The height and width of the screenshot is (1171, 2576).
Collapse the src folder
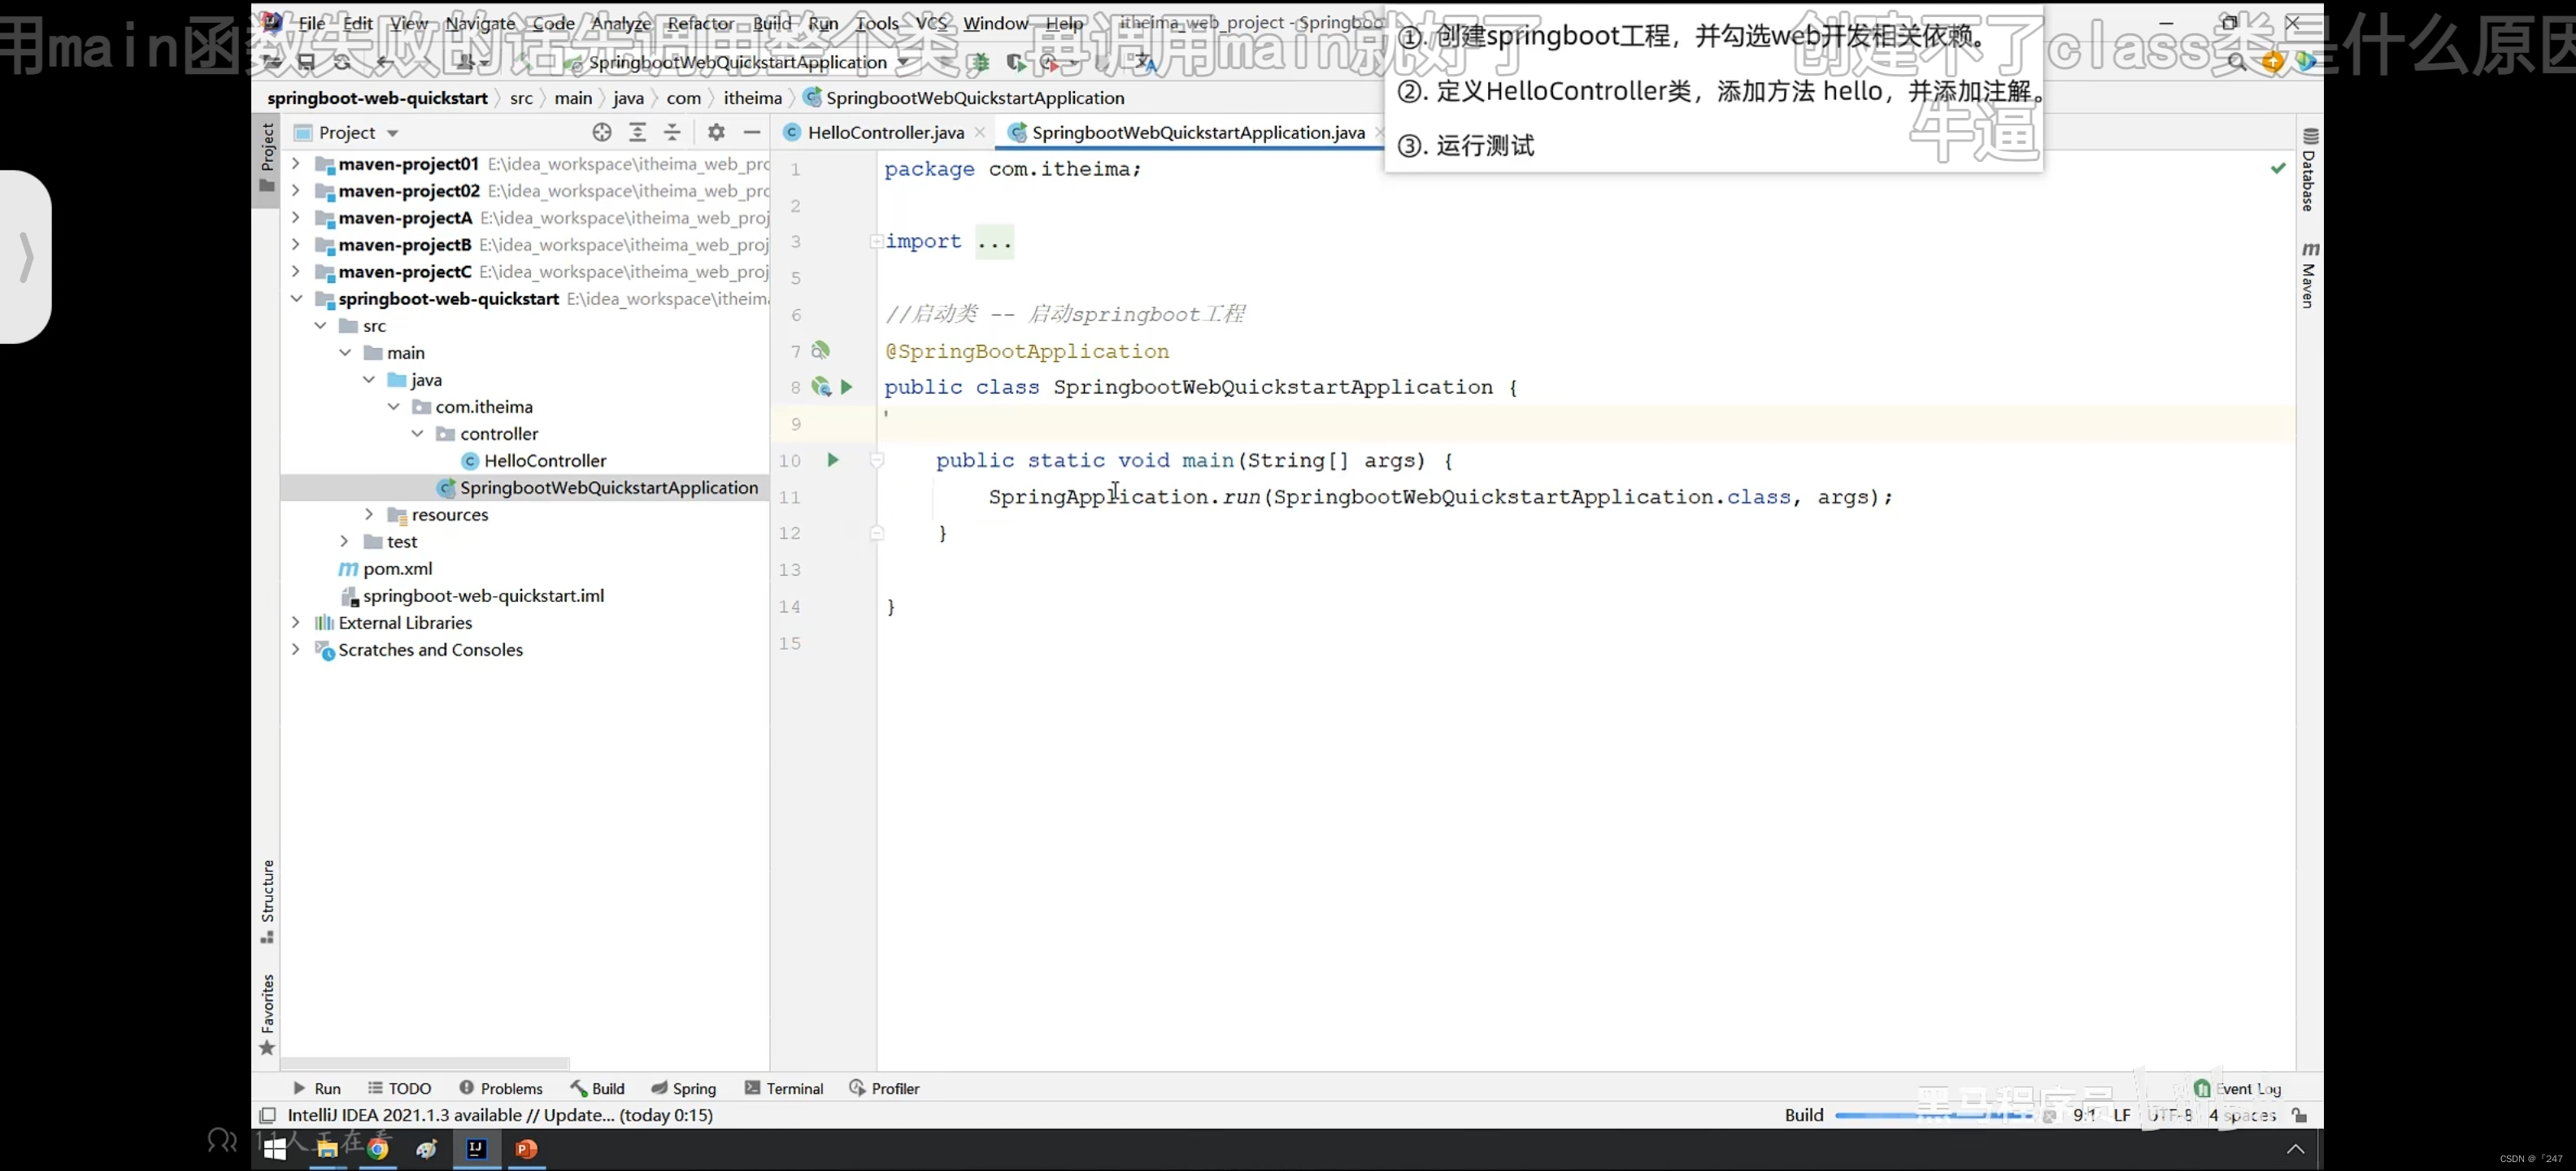pos(320,325)
